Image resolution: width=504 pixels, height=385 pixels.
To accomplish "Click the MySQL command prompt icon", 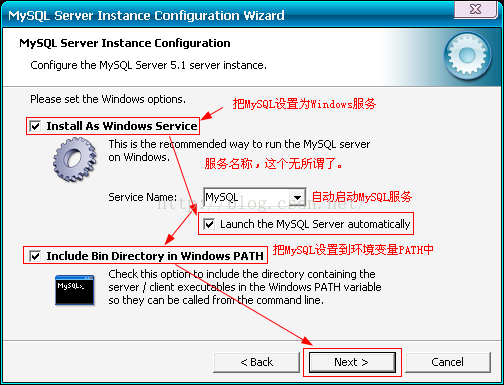I will tap(75, 290).
